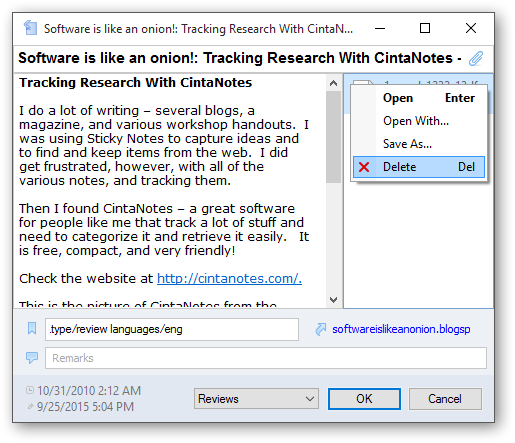This screenshot has height=443, width=515.
Task: Click the scrollbar up arrow
Action: [x=333, y=83]
